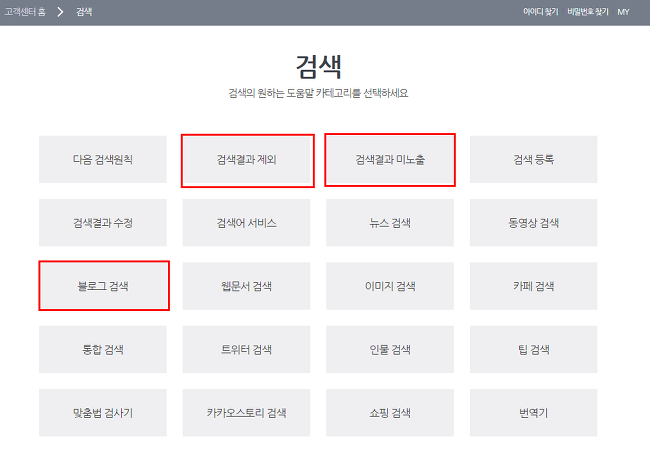Image resolution: width=650 pixels, height=455 pixels.
Task: Select the 검색어 서비스 category
Action: pos(246,223)
